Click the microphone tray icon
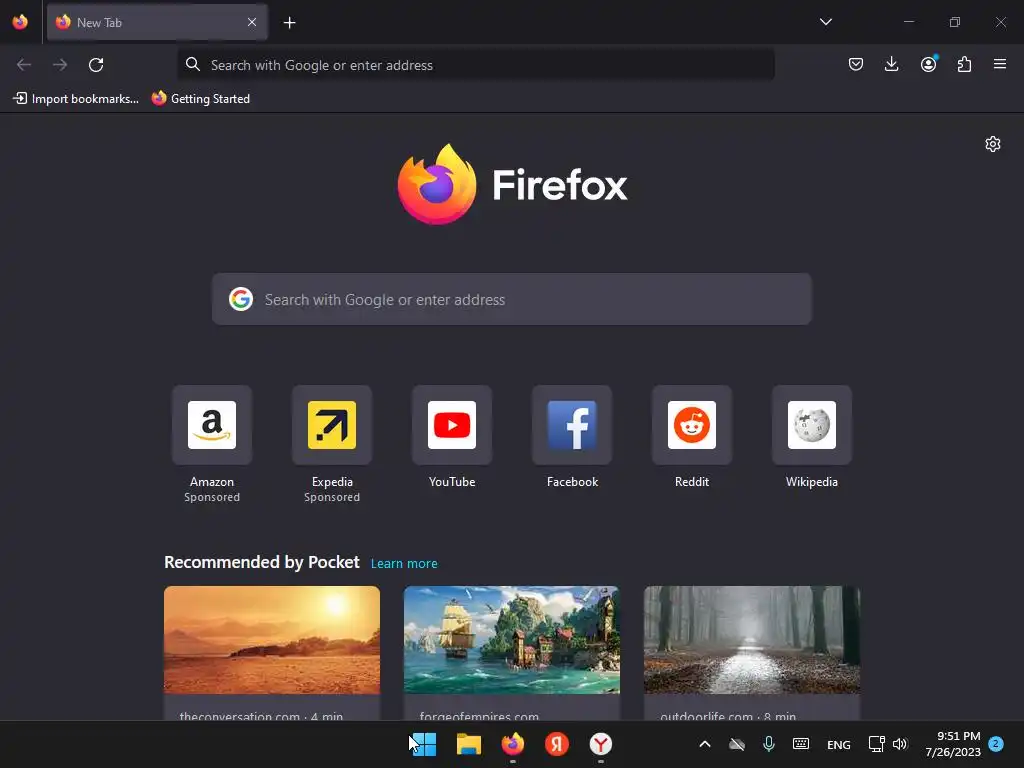 coord(769,744)
